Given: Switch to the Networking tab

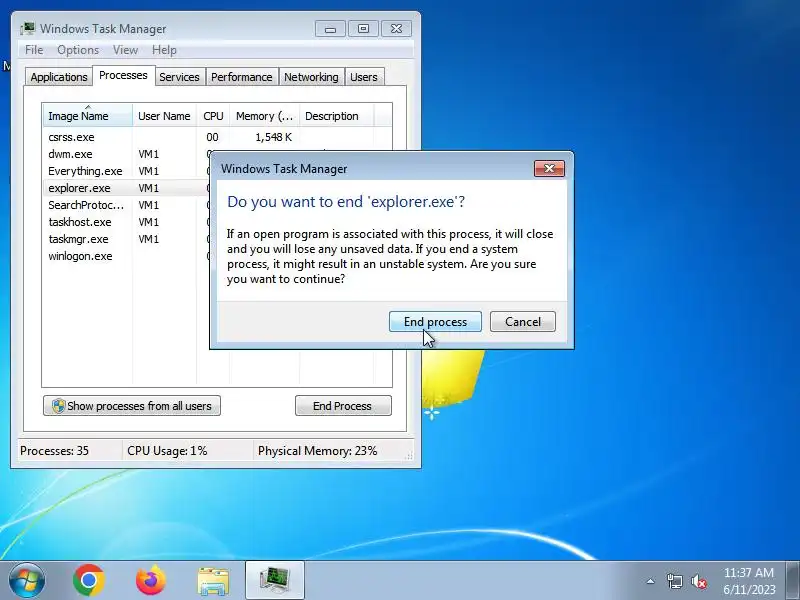Looking at the screenshot, I should (x=311, y=77).
